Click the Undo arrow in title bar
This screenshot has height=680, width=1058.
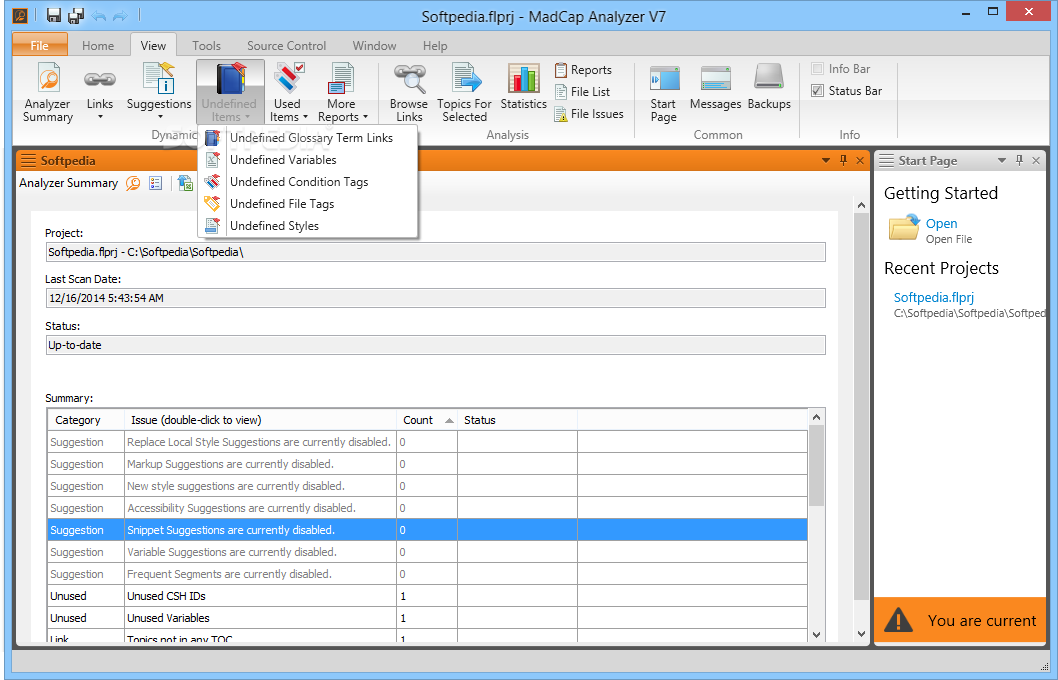(x=99, y=16)
